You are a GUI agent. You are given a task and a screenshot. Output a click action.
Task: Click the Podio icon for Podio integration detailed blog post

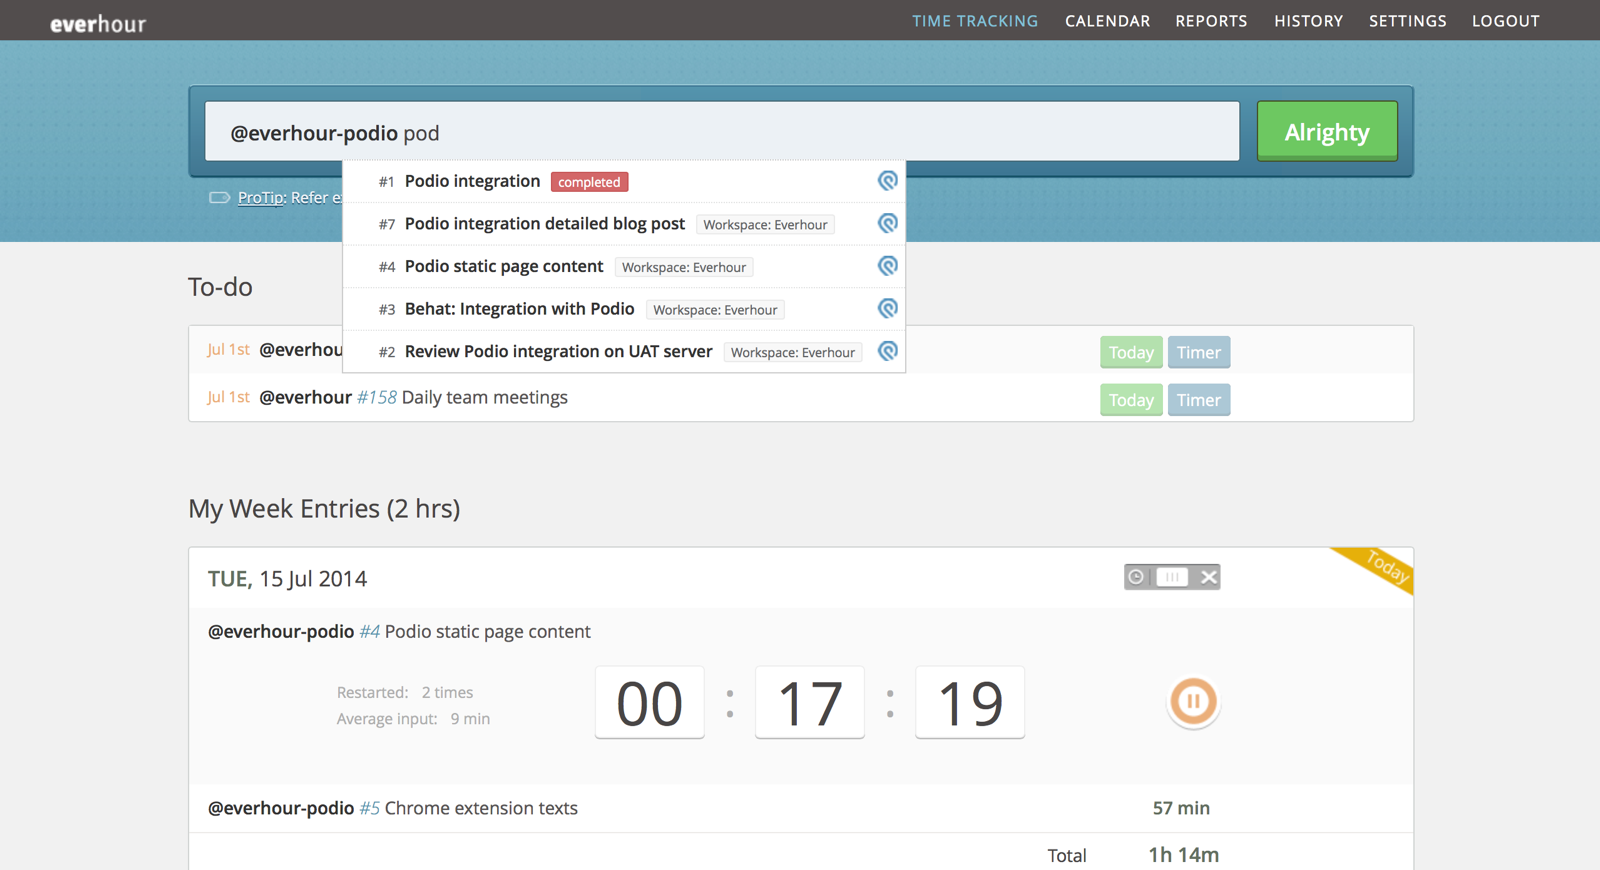(887, 224)
